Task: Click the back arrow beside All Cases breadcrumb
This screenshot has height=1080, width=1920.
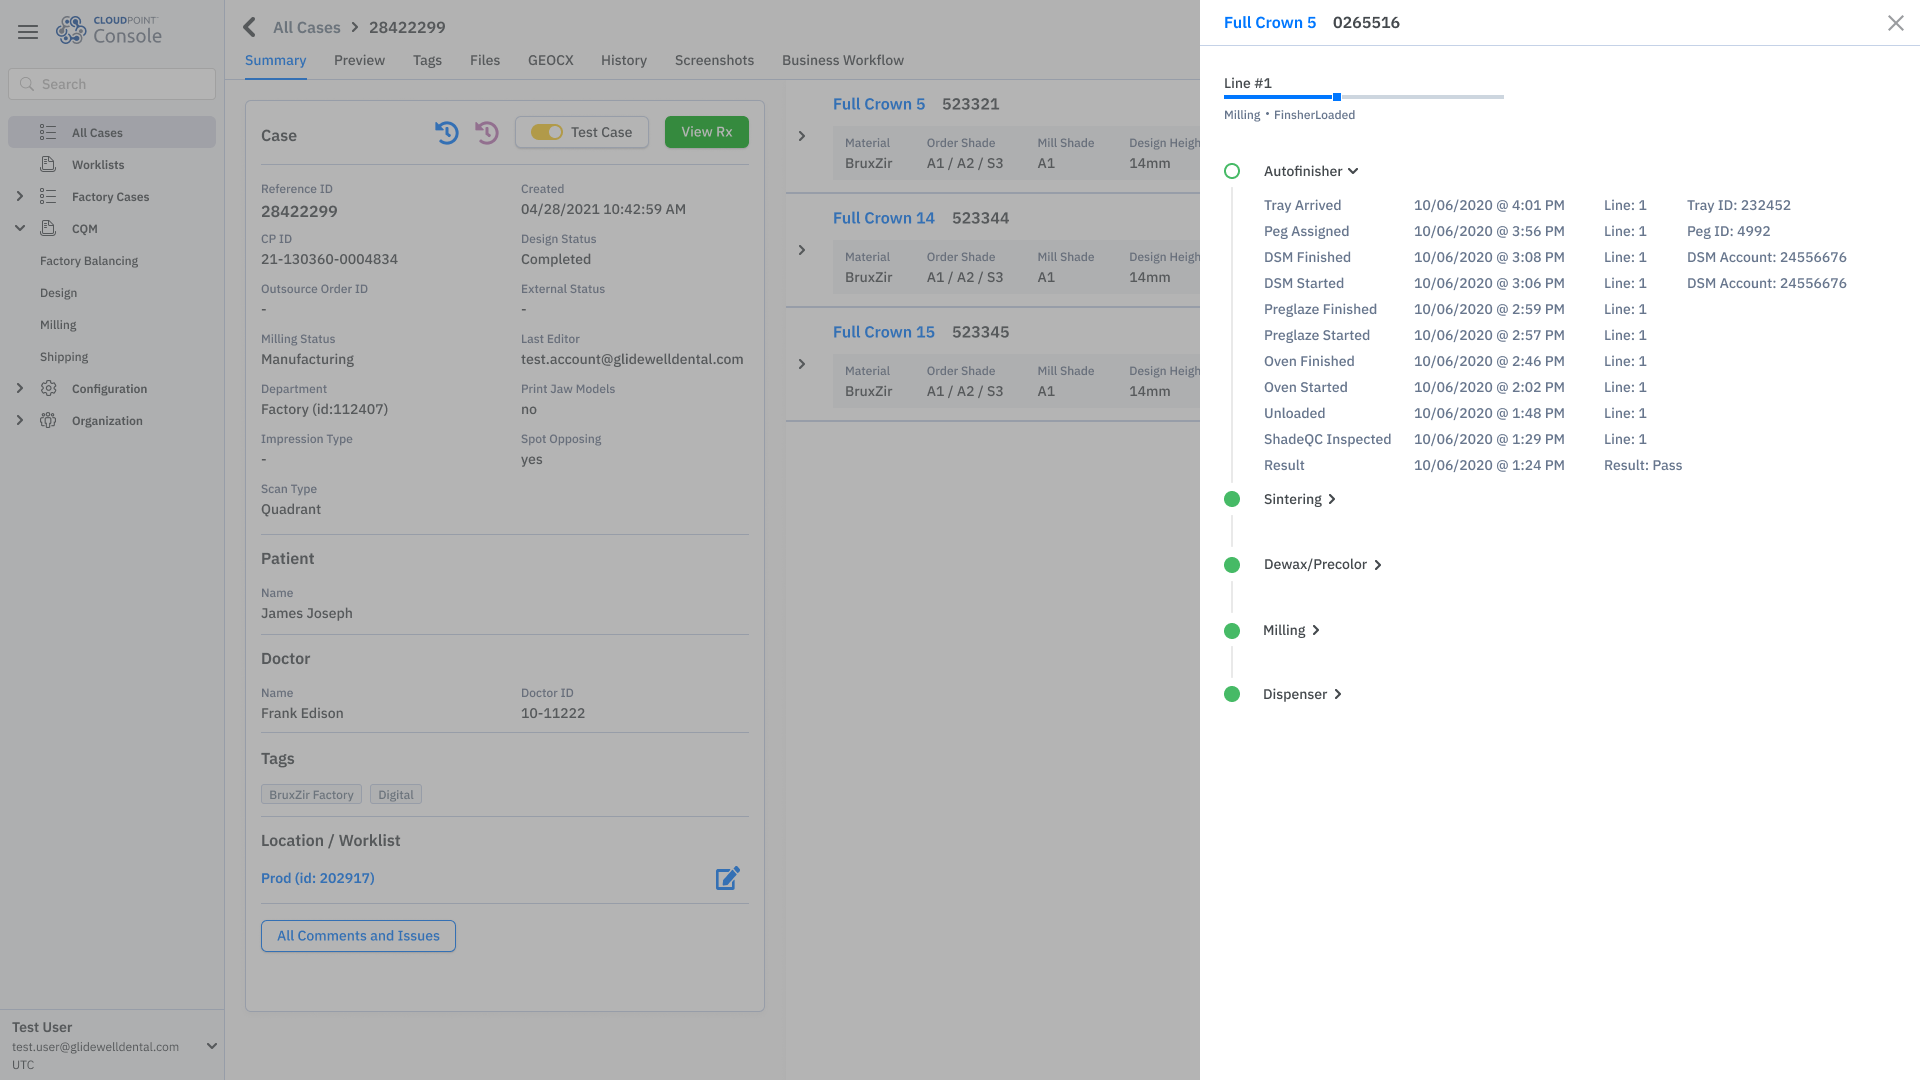Action: point(248,27)
